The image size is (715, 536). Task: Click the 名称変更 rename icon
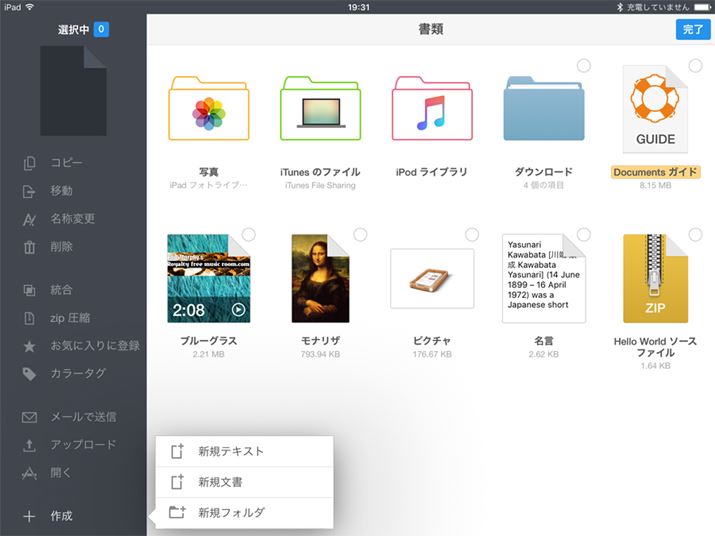(30, 219)
